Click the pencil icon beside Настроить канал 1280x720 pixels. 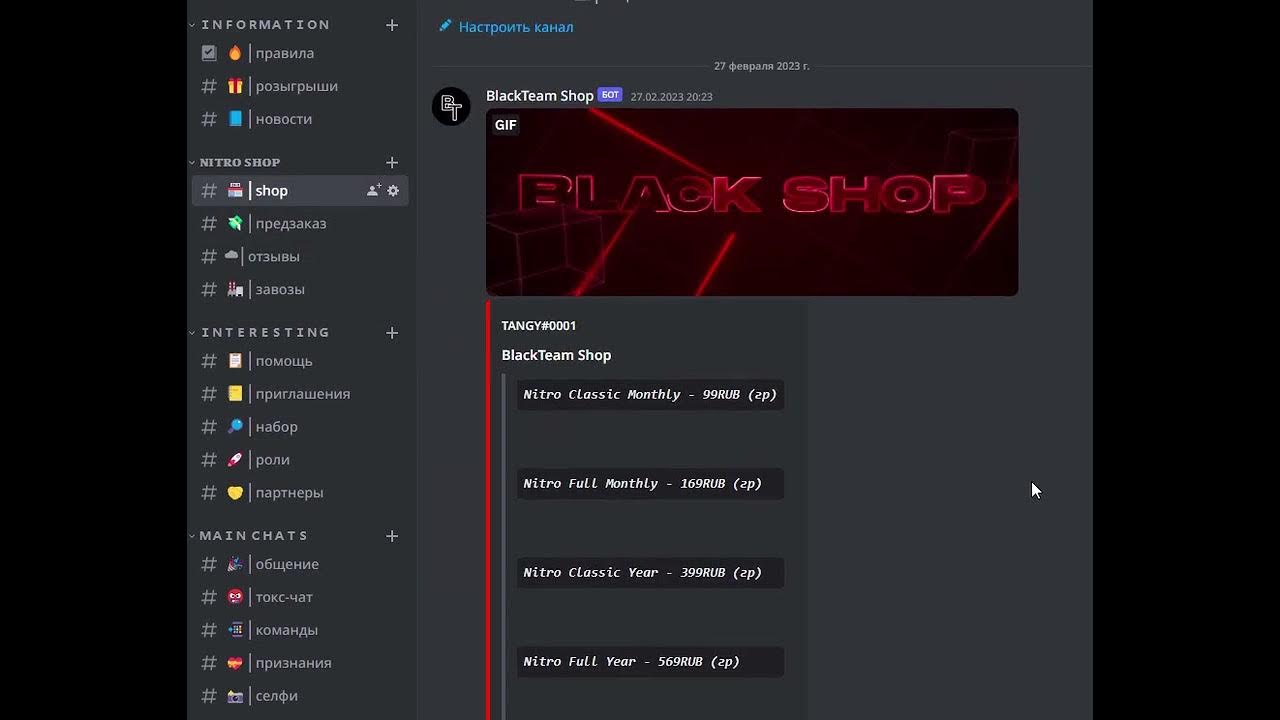point(445,26)
